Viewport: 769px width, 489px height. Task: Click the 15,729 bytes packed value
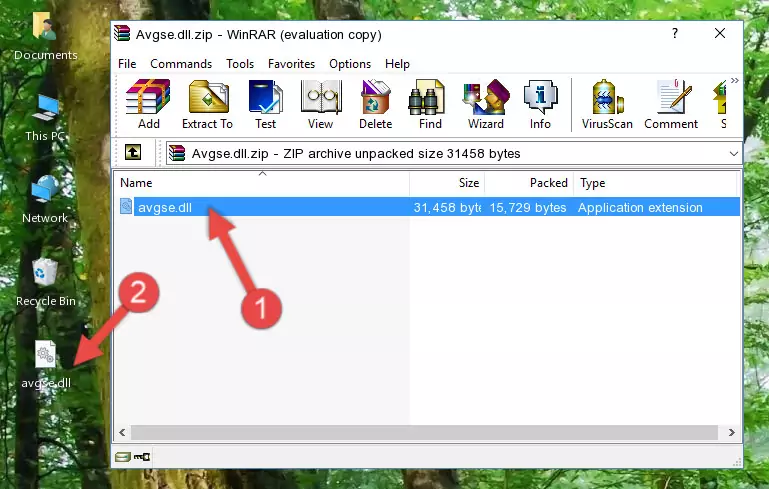click(528, 207)
